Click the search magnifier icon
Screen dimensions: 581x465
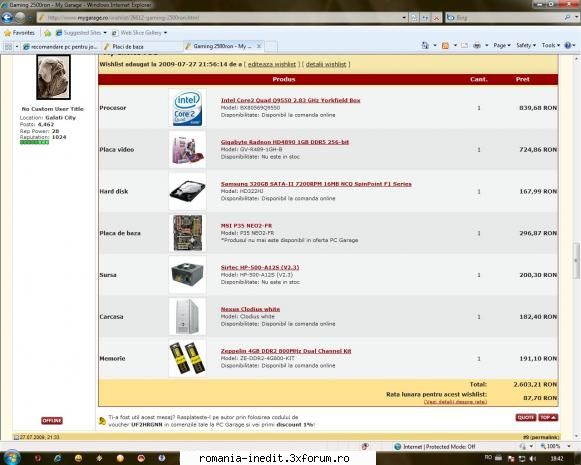tap(567, 17)
